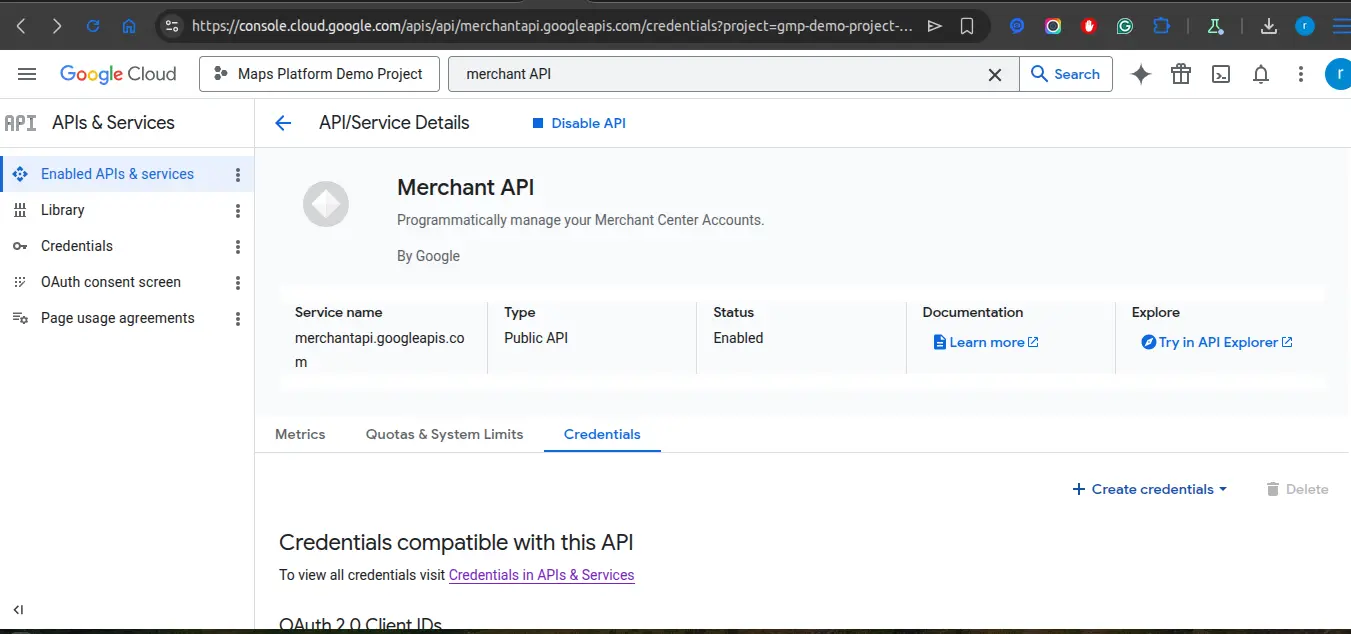Open Learn more documentation link

click(986, 342)
